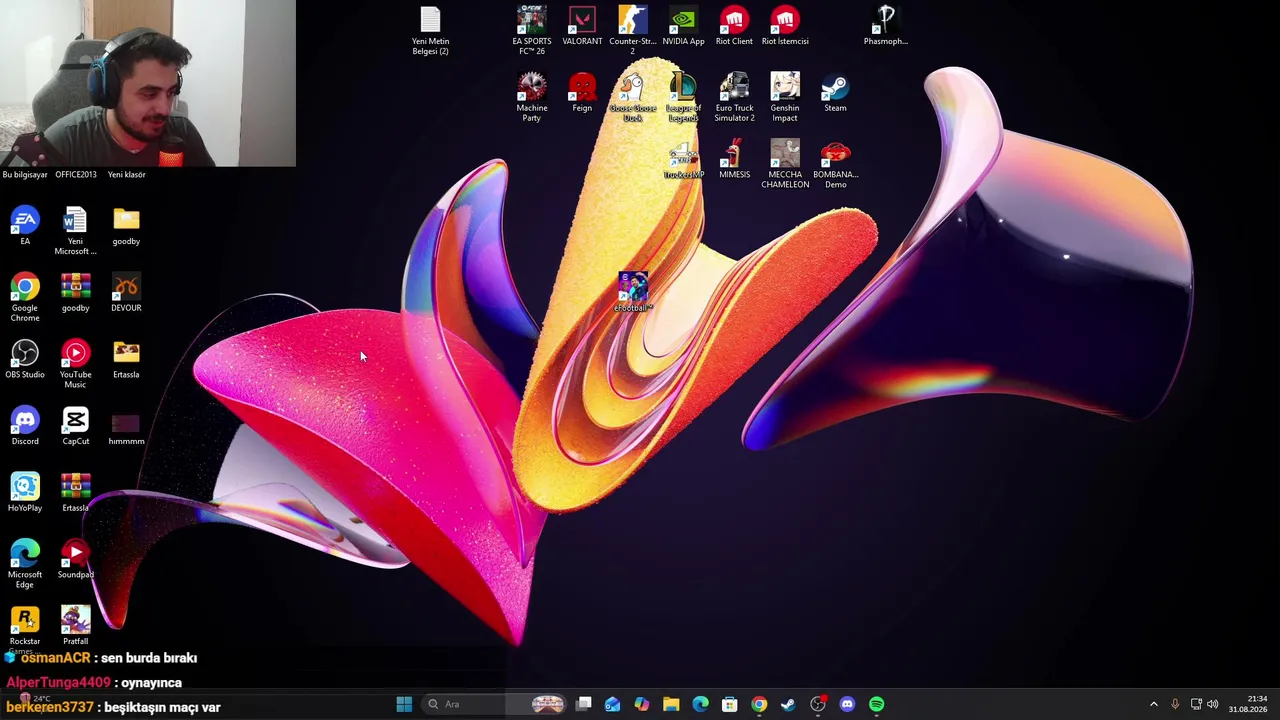1280x720 pixels.
Task: Select the BOMBANA Demo desktop shortcut
Action: pyautogui.click(x=835, y=165)
